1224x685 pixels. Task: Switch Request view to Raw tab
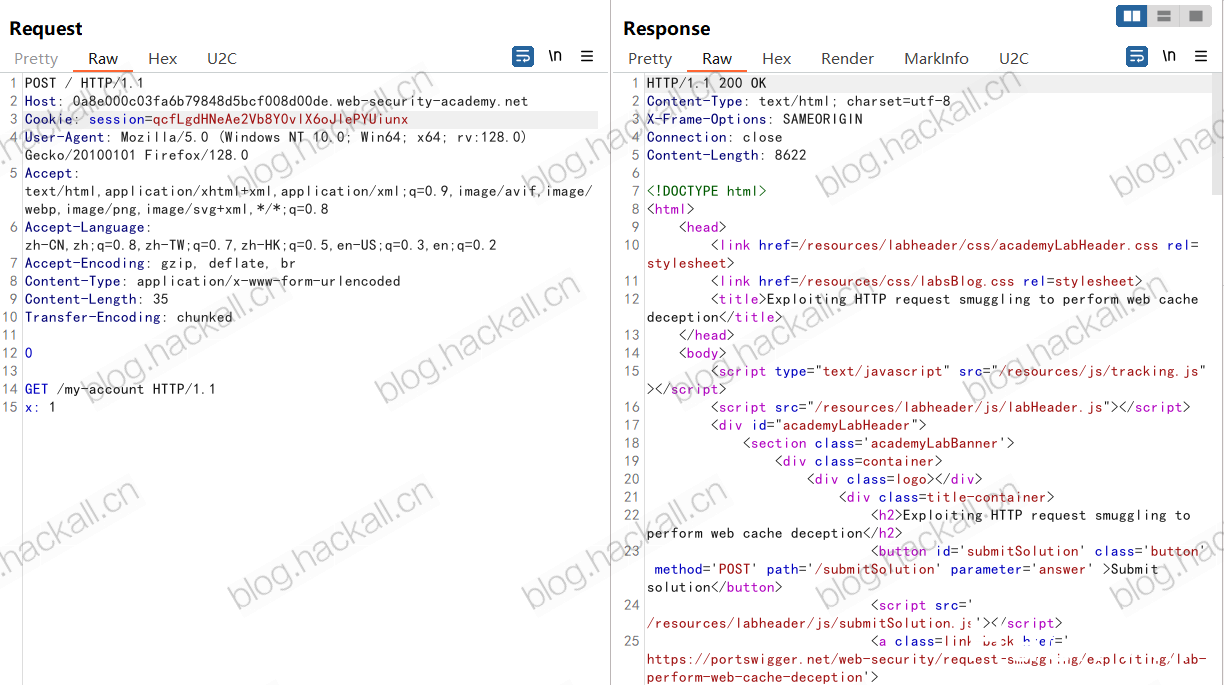[103, 59]
